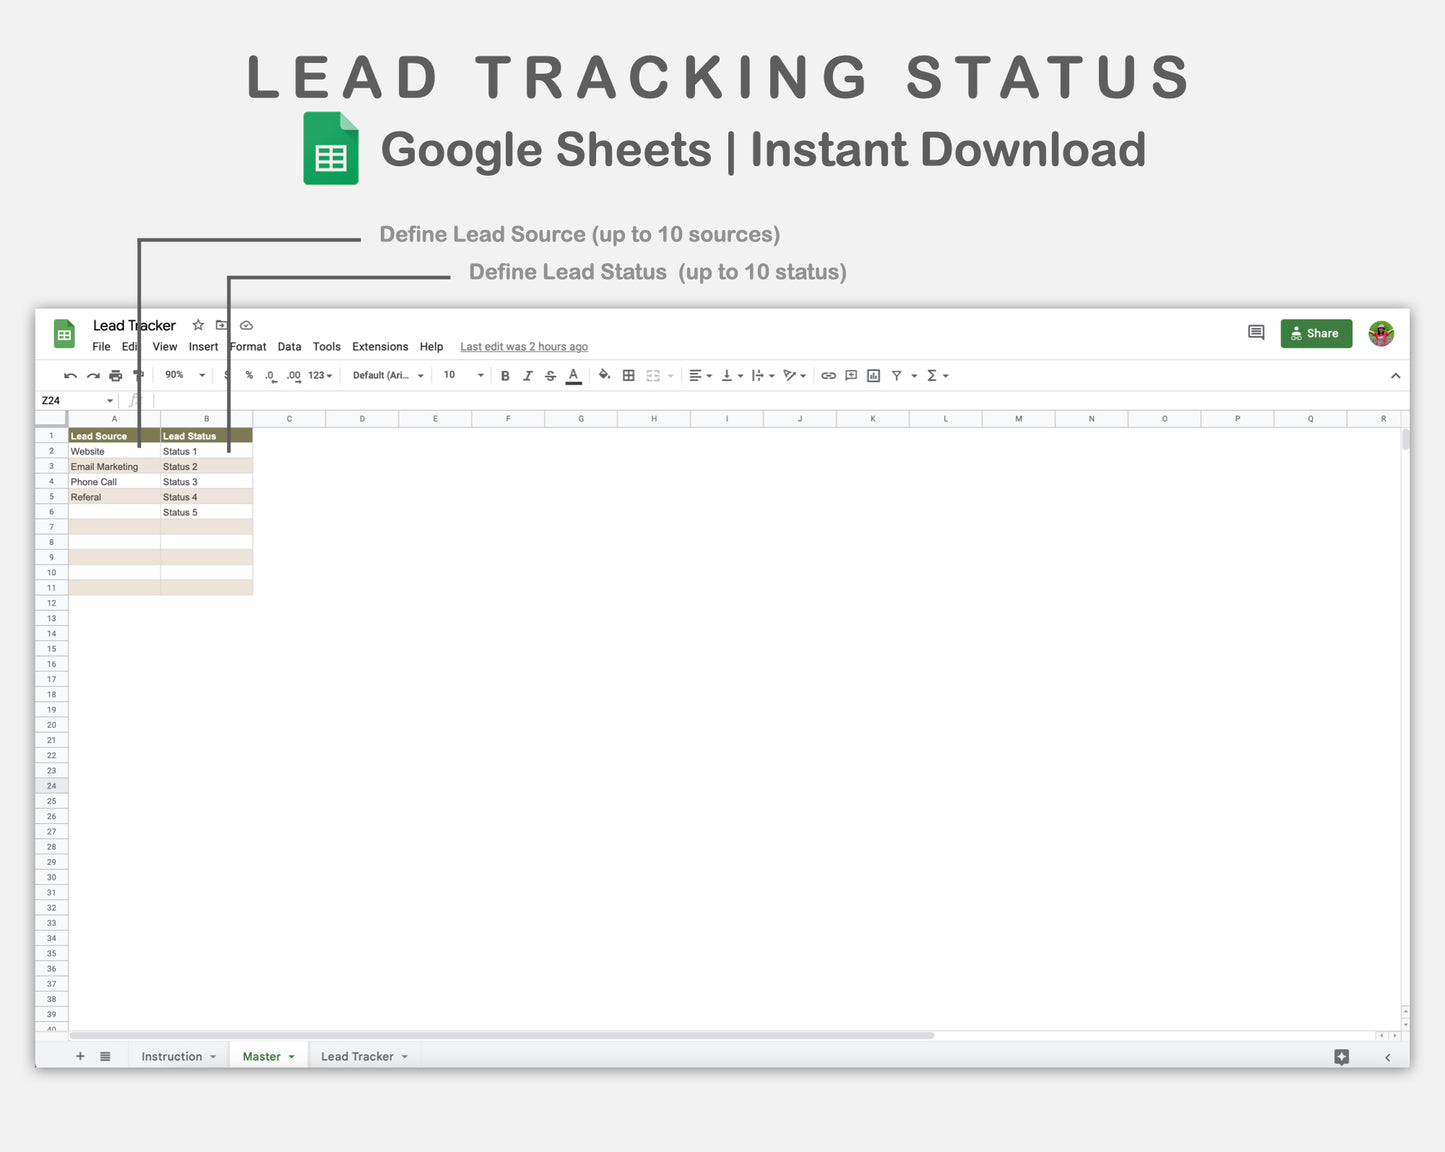The height and width of the screenshot is (1152, 1445).
Task: Select cell containing Email Marketing
Action: pos(104,466)
